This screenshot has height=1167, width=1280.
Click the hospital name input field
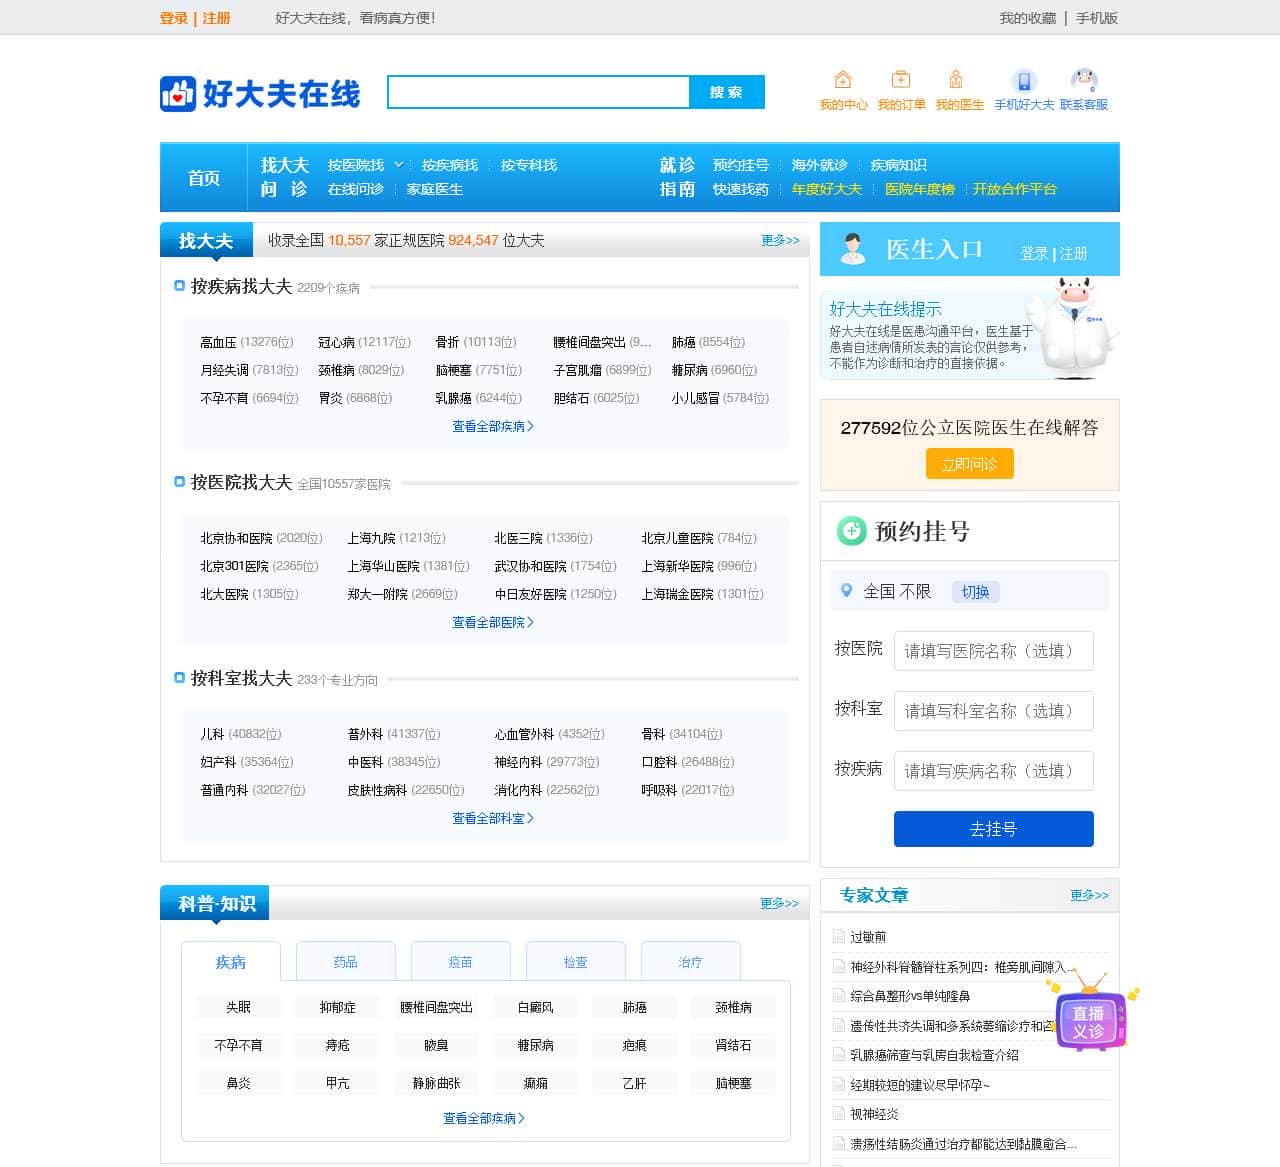(993, 651)
